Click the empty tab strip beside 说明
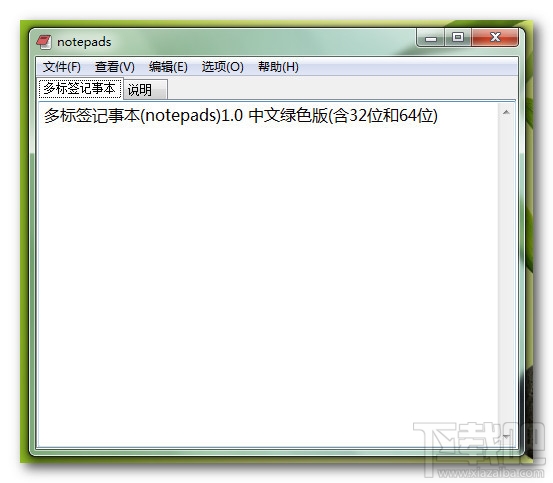 pos(341,89)
